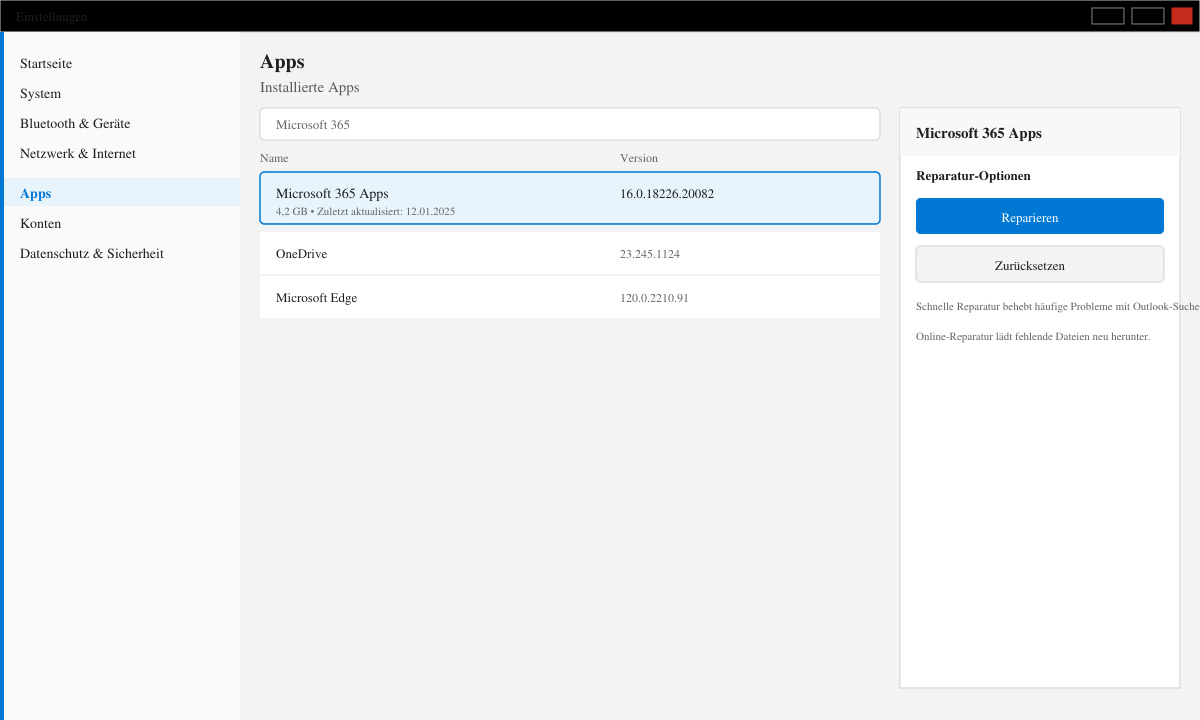
Task: Maximize the Einstellungen window
Action: (x=1148, y=16)
